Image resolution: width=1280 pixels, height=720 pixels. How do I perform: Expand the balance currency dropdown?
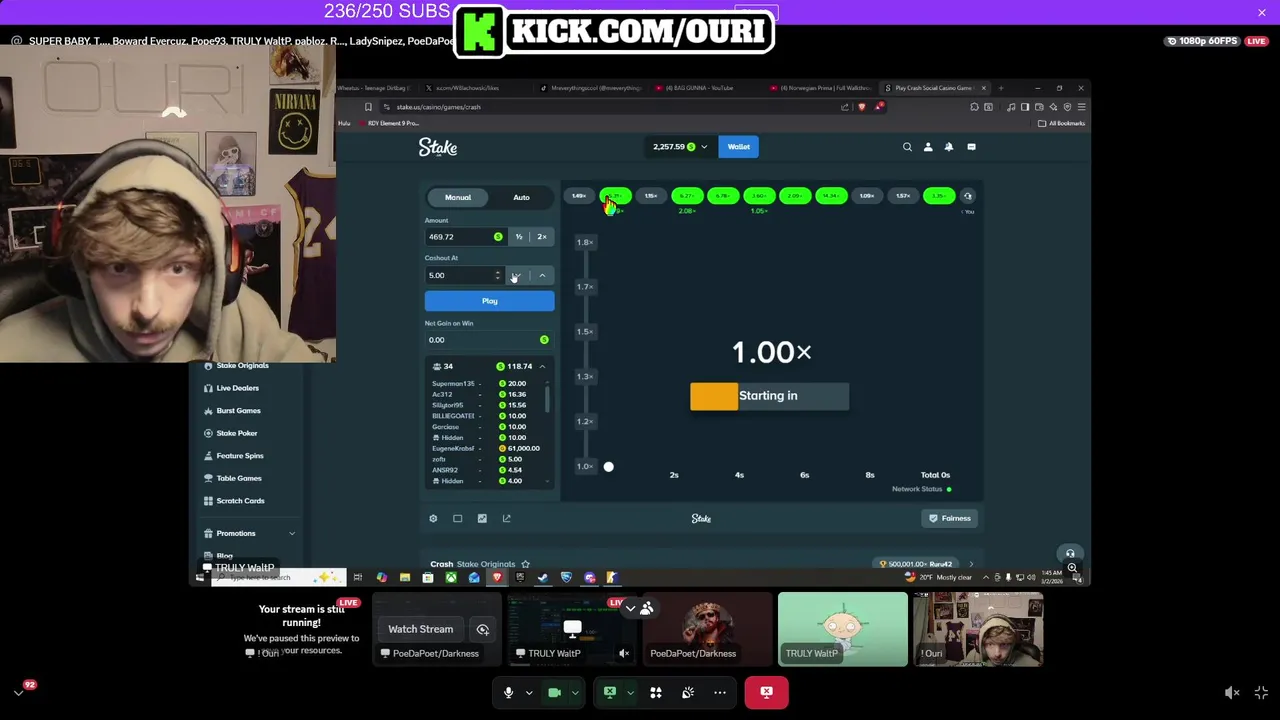[704, 147]
